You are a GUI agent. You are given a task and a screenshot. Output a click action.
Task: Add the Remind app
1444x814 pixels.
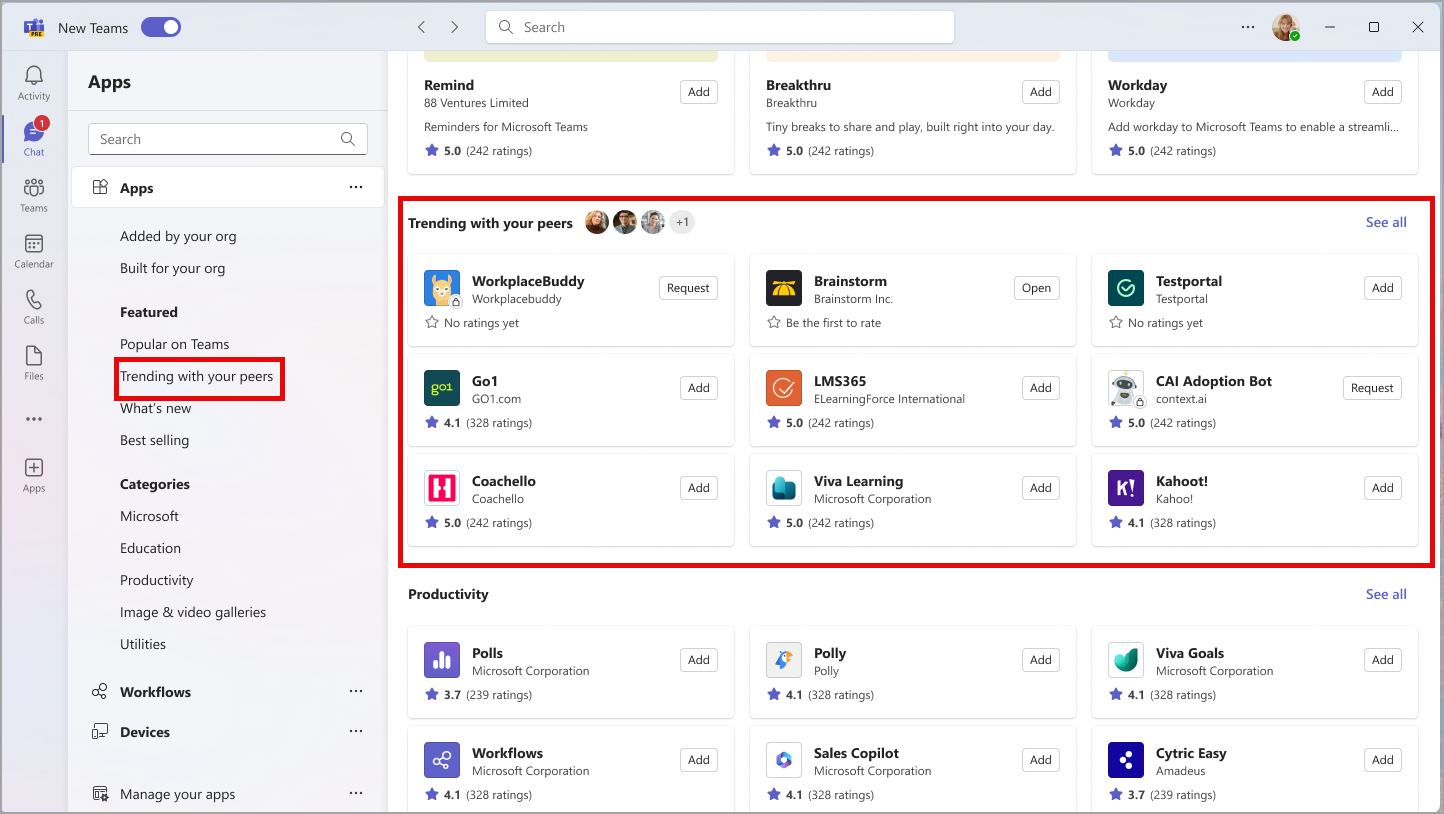point(699,92)
